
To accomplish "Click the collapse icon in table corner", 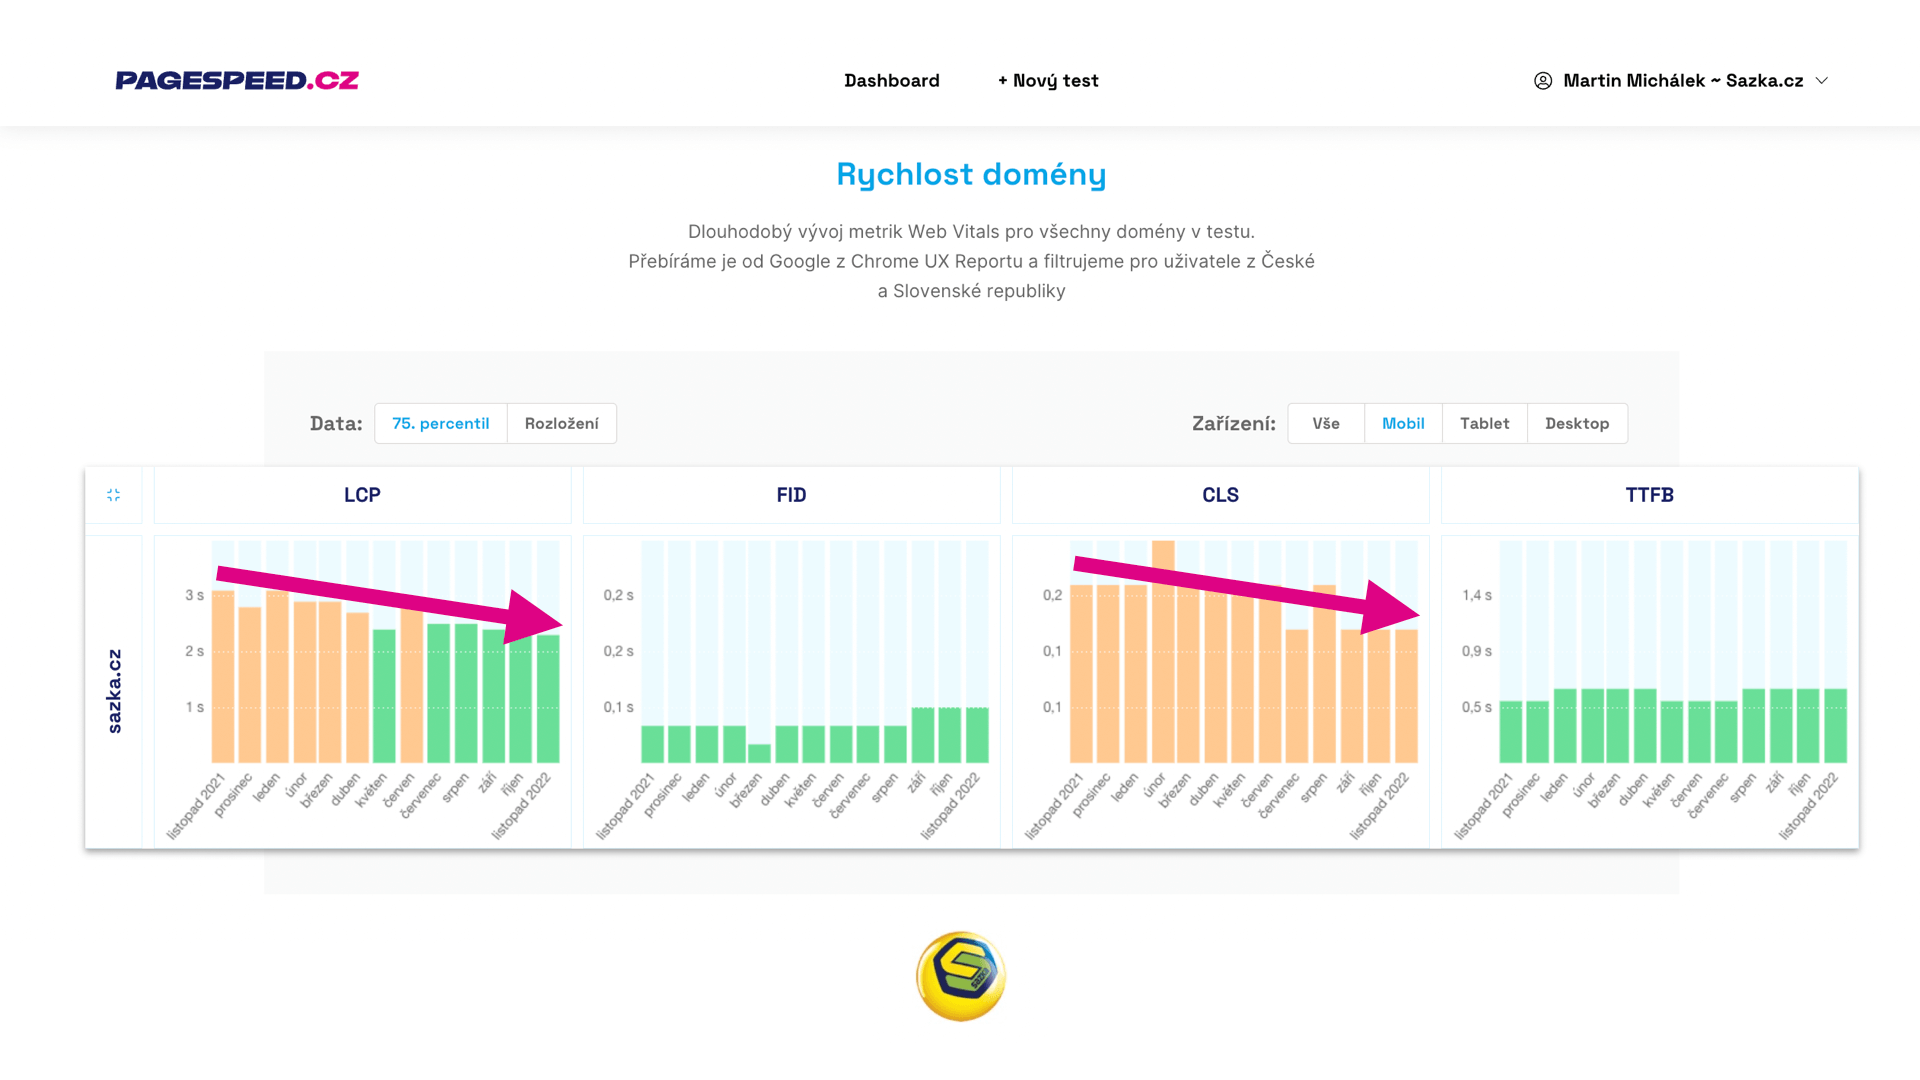I will tap(113, 495).
